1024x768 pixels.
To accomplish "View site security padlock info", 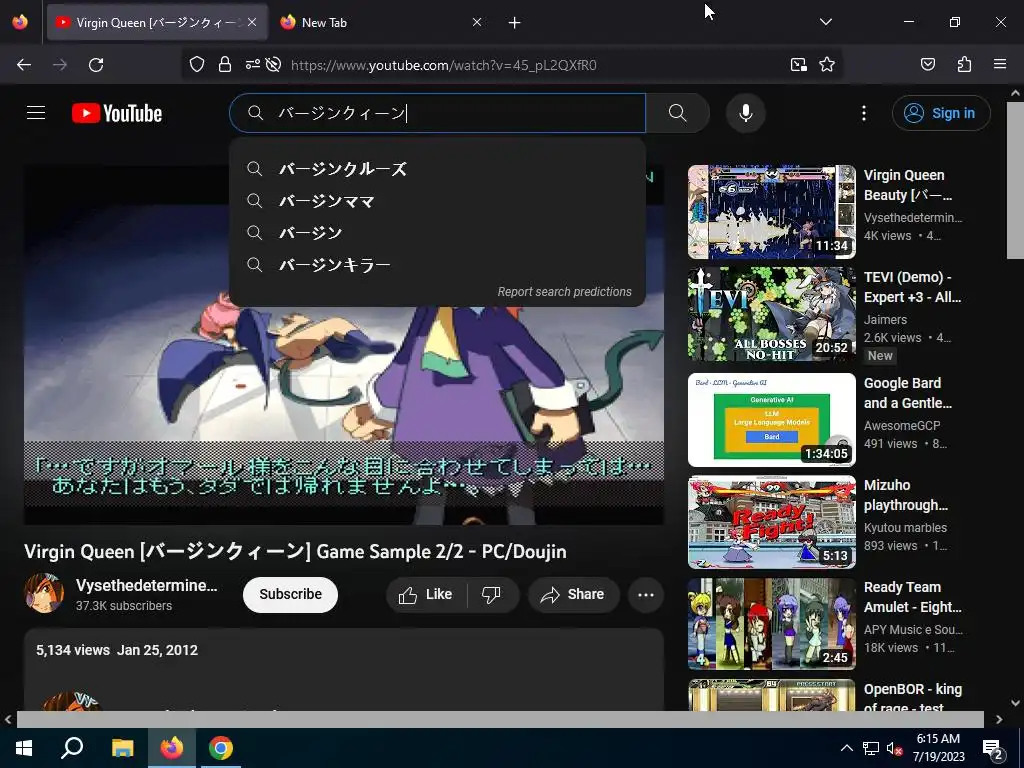I will coord(225,64).
